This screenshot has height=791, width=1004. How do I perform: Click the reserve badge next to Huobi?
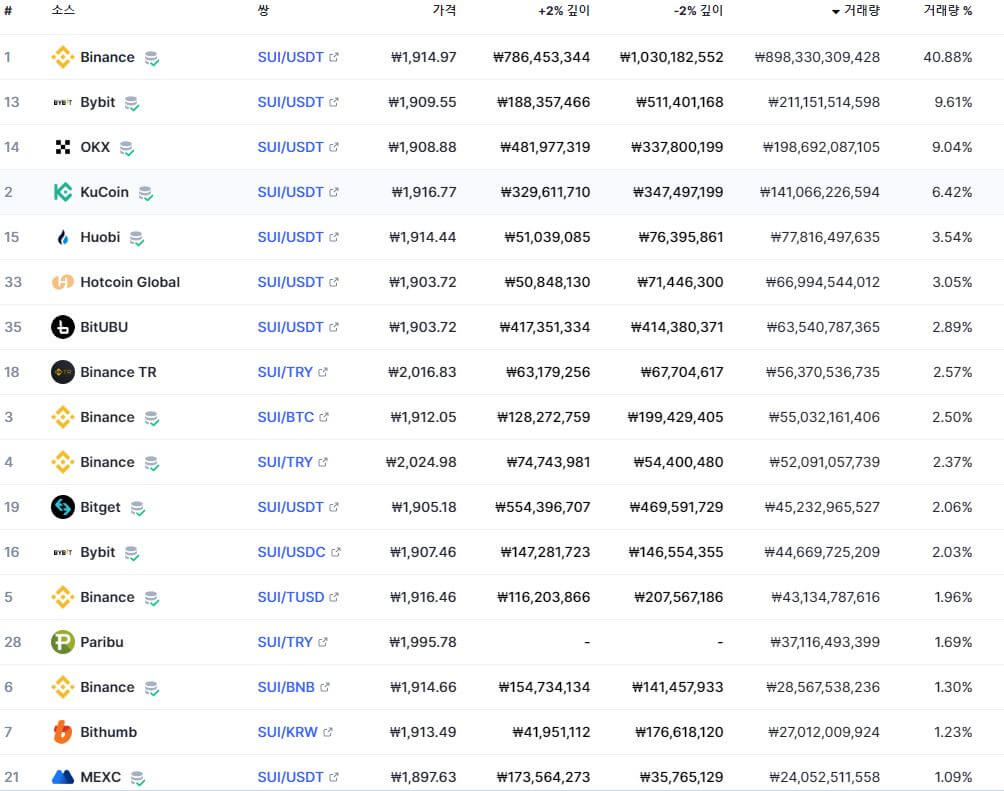136,238
